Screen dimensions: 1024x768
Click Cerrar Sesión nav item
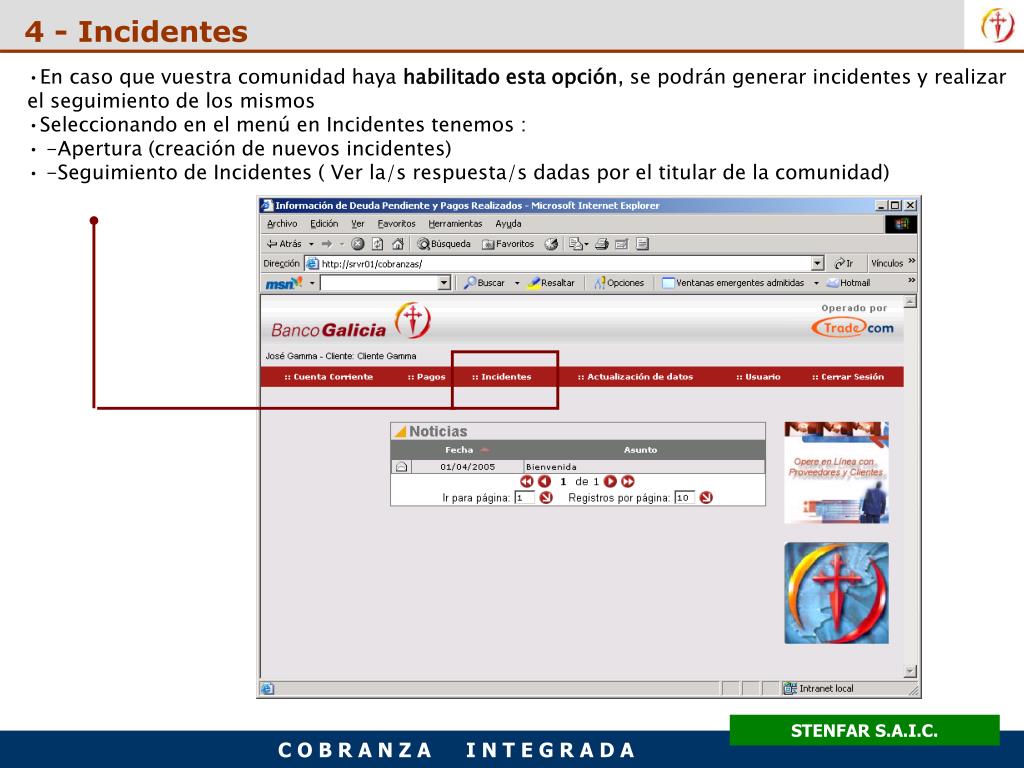(x=848, y=377)
